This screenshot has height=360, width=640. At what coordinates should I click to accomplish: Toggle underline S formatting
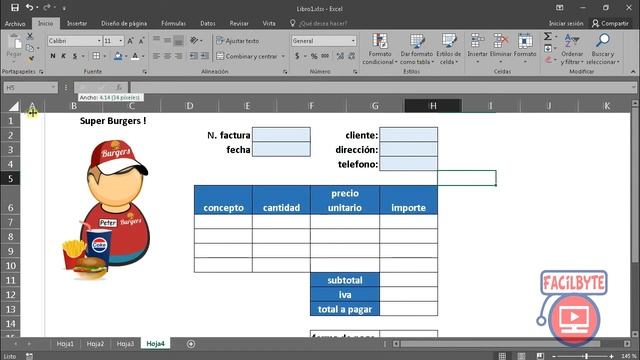[75, 56]
